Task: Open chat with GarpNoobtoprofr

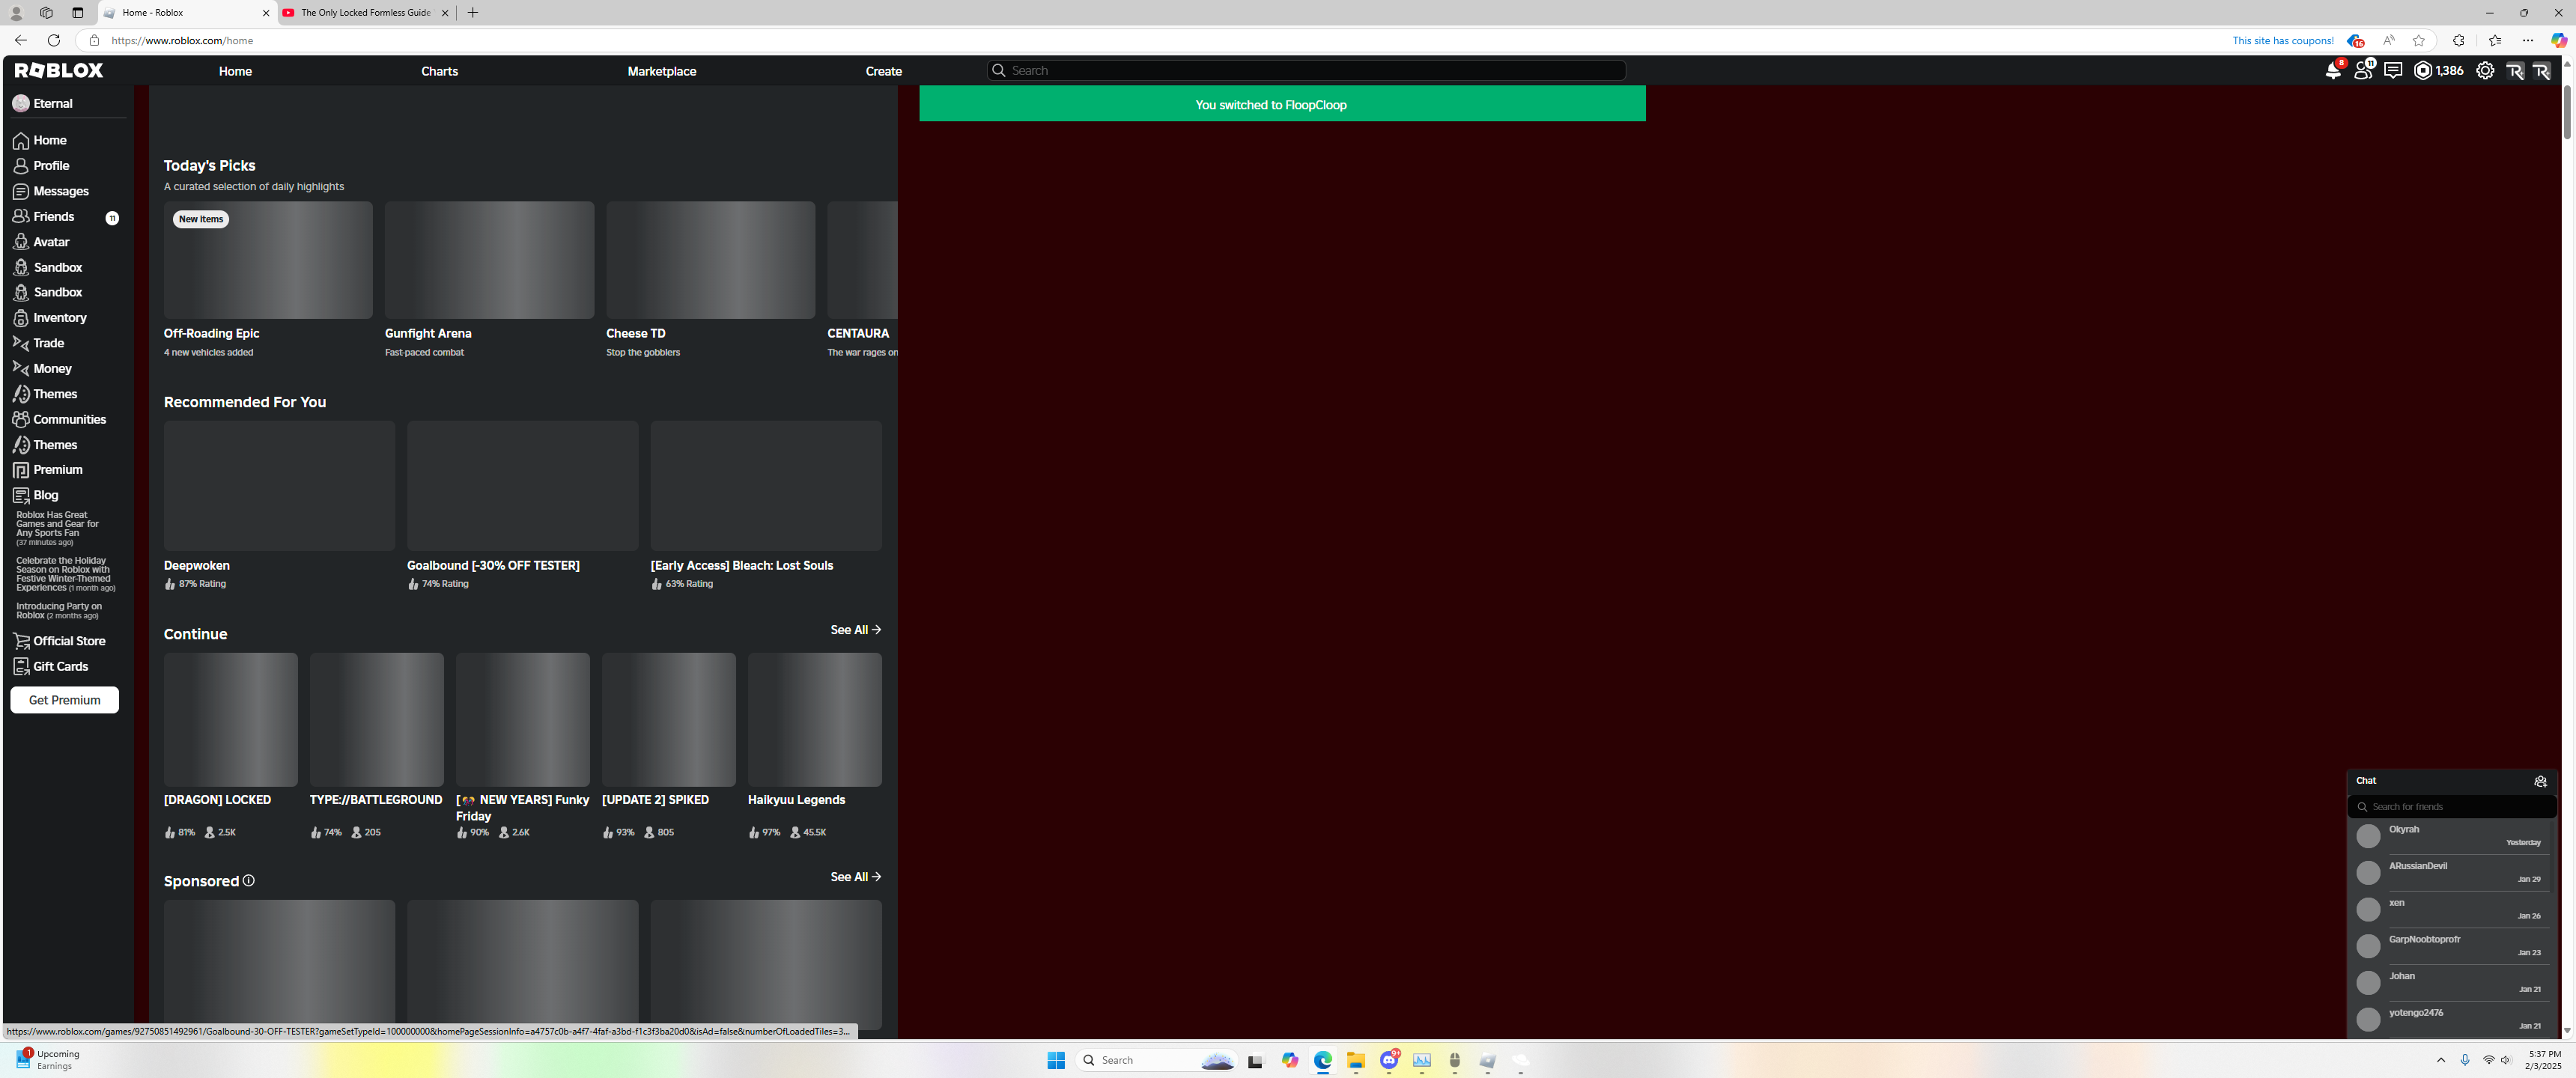Action: [2450, 946]
